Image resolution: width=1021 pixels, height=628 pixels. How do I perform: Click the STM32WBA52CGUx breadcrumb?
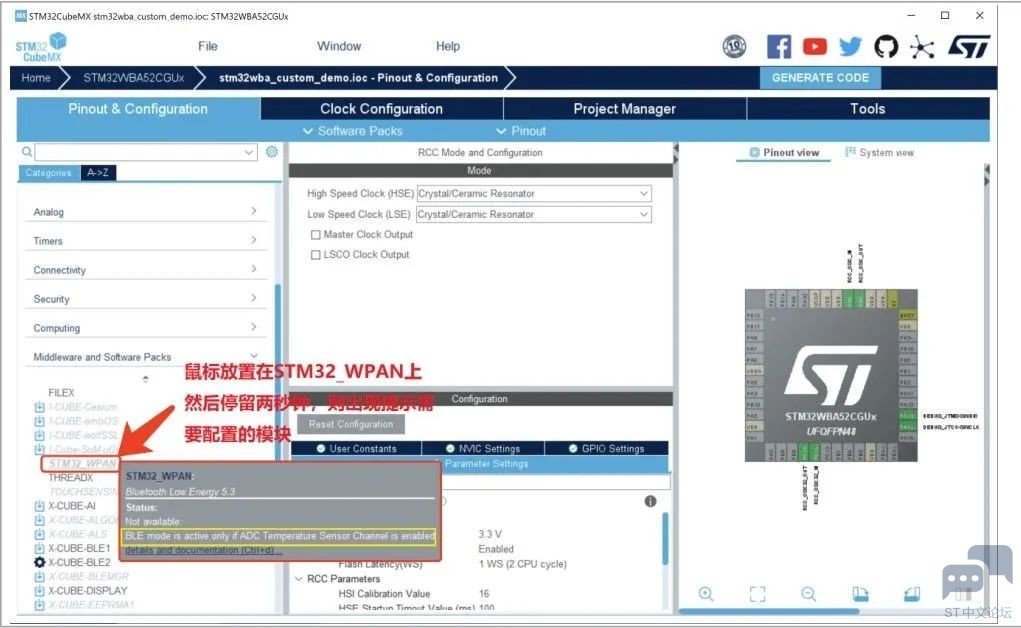(133, 78)
